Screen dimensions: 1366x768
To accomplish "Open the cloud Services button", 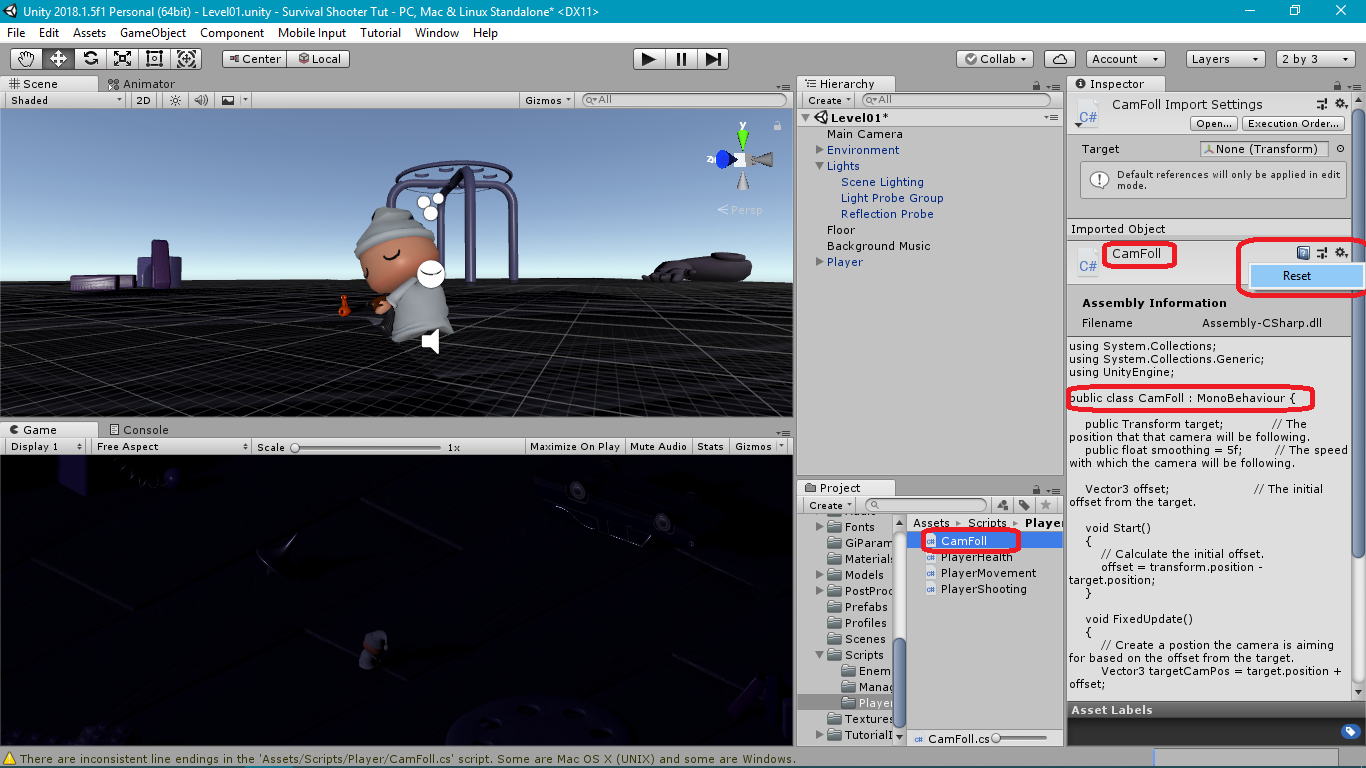I will (1059, 59).
